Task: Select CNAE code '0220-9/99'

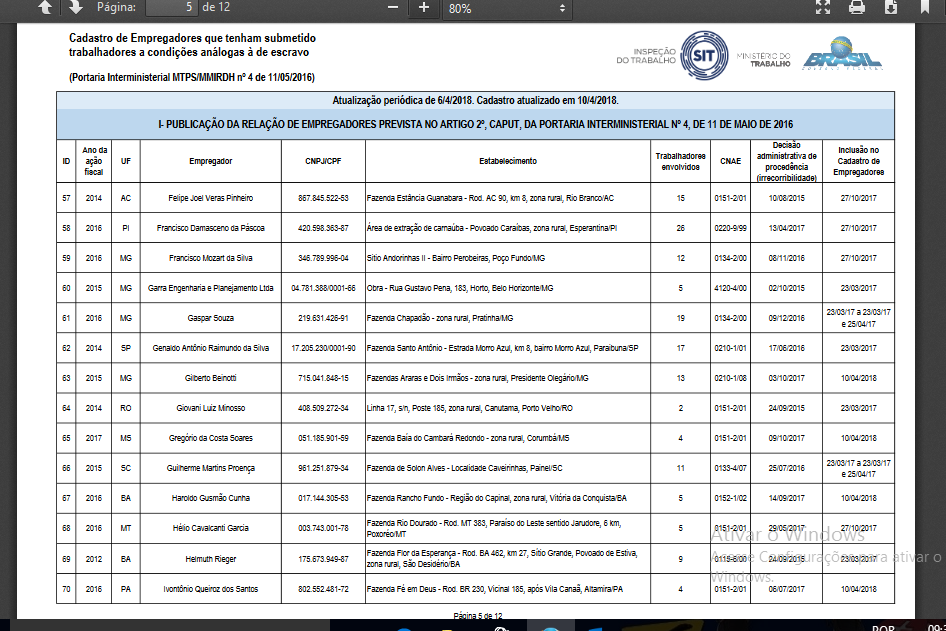Action: click(731, 228)
